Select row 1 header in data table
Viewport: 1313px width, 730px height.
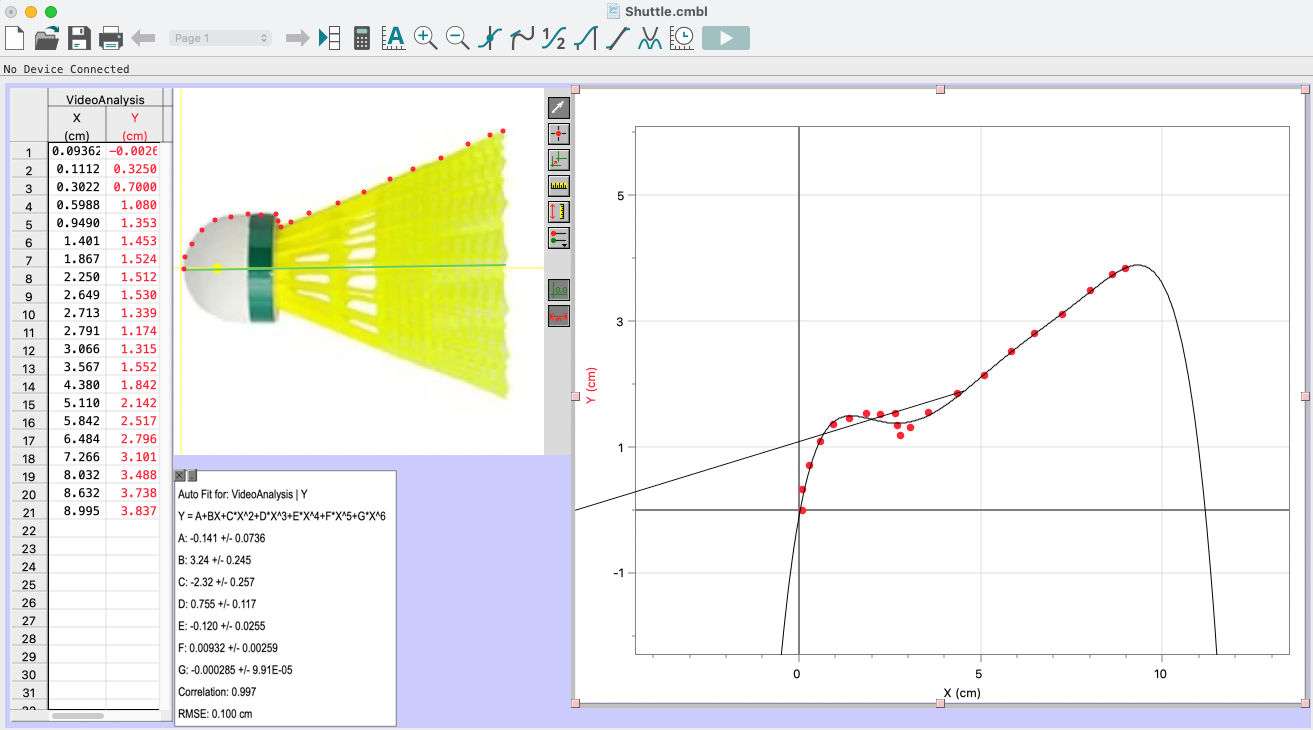pos(29,152)
